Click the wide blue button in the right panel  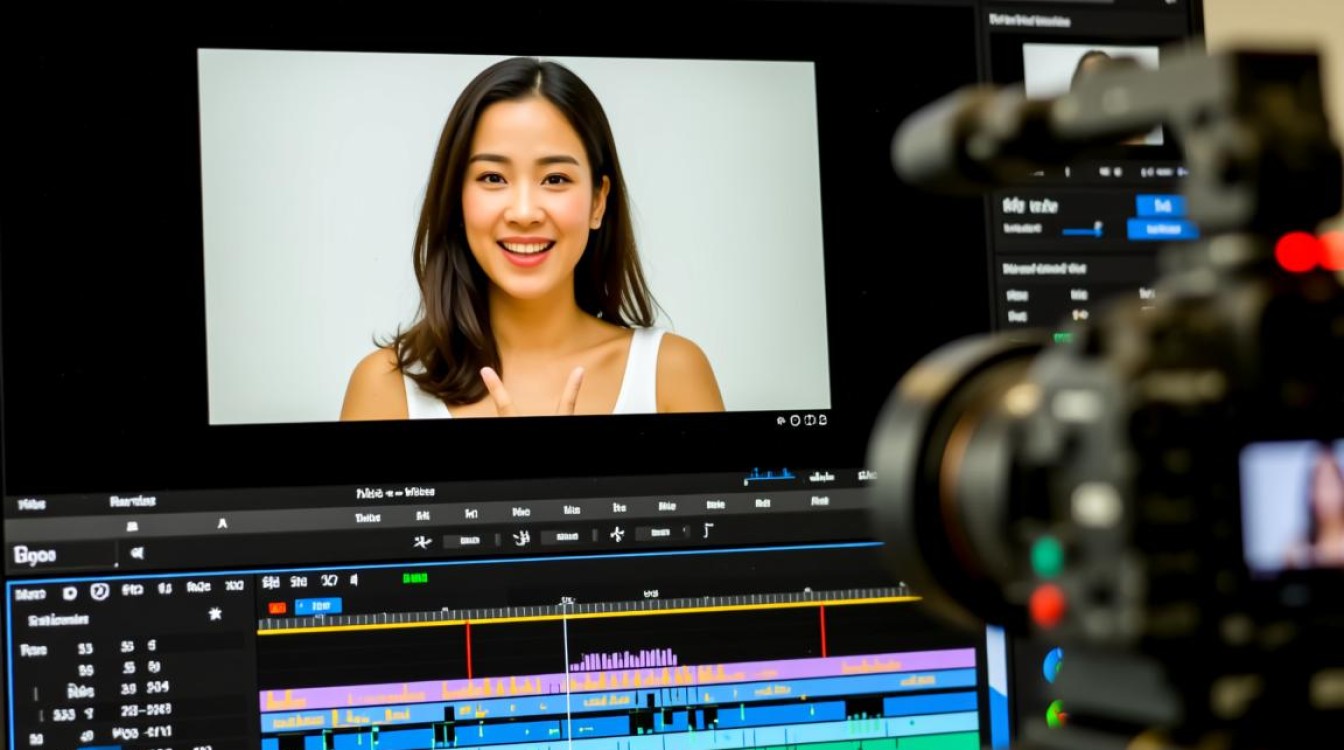point(1162,230)
